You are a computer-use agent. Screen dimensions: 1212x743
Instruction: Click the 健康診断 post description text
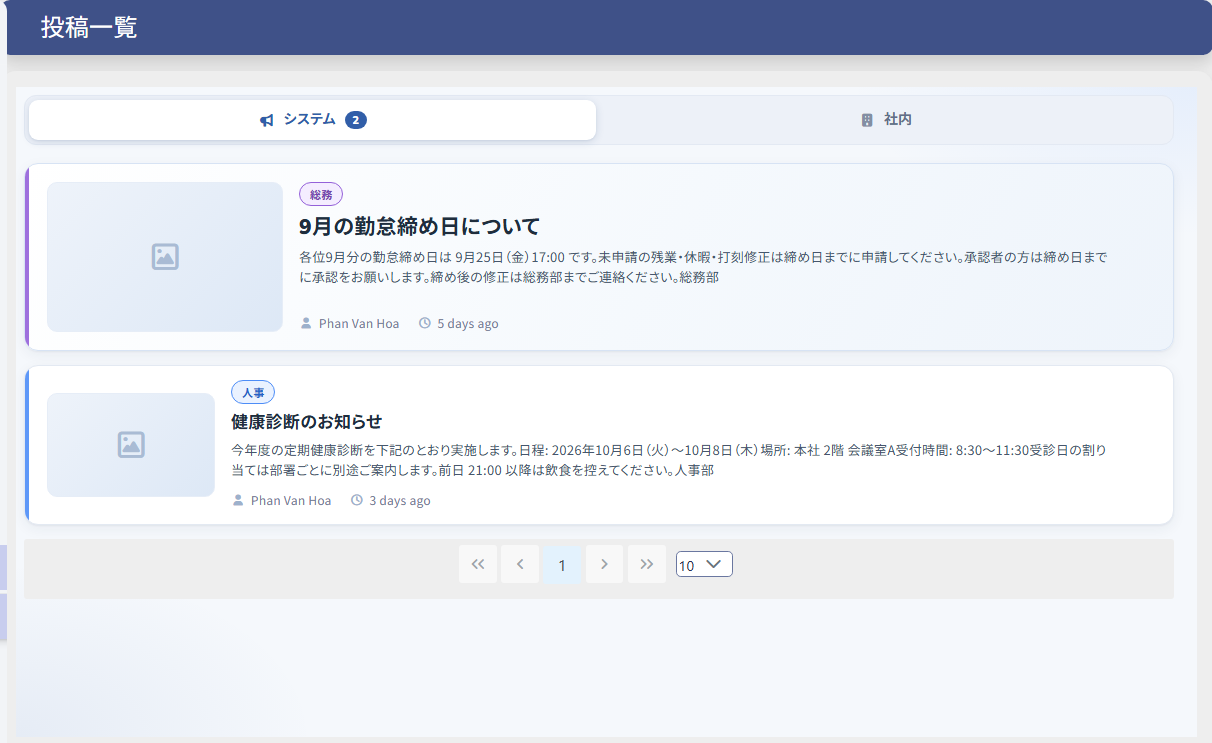669,460
